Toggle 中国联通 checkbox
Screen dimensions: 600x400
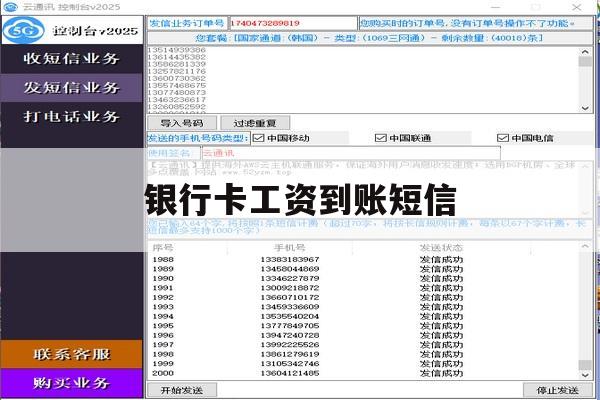coord(380,138)
